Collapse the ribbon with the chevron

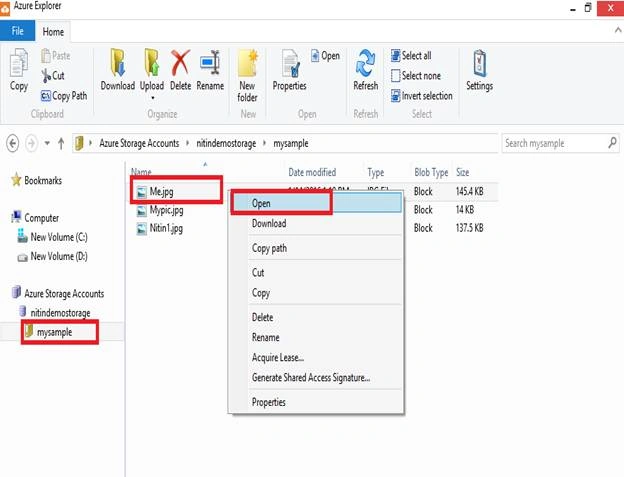click(618, 30)
